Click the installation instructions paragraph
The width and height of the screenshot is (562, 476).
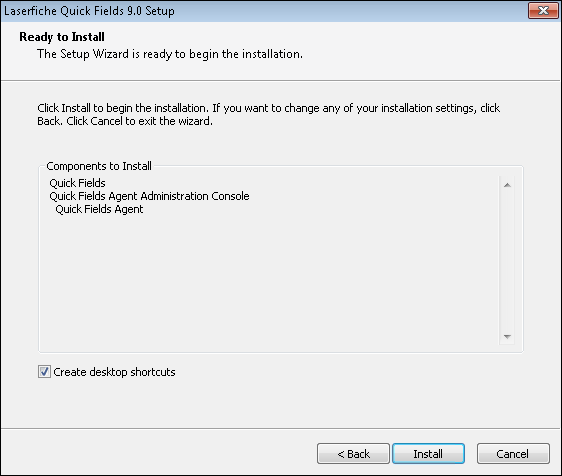click(x=268, y=114)
